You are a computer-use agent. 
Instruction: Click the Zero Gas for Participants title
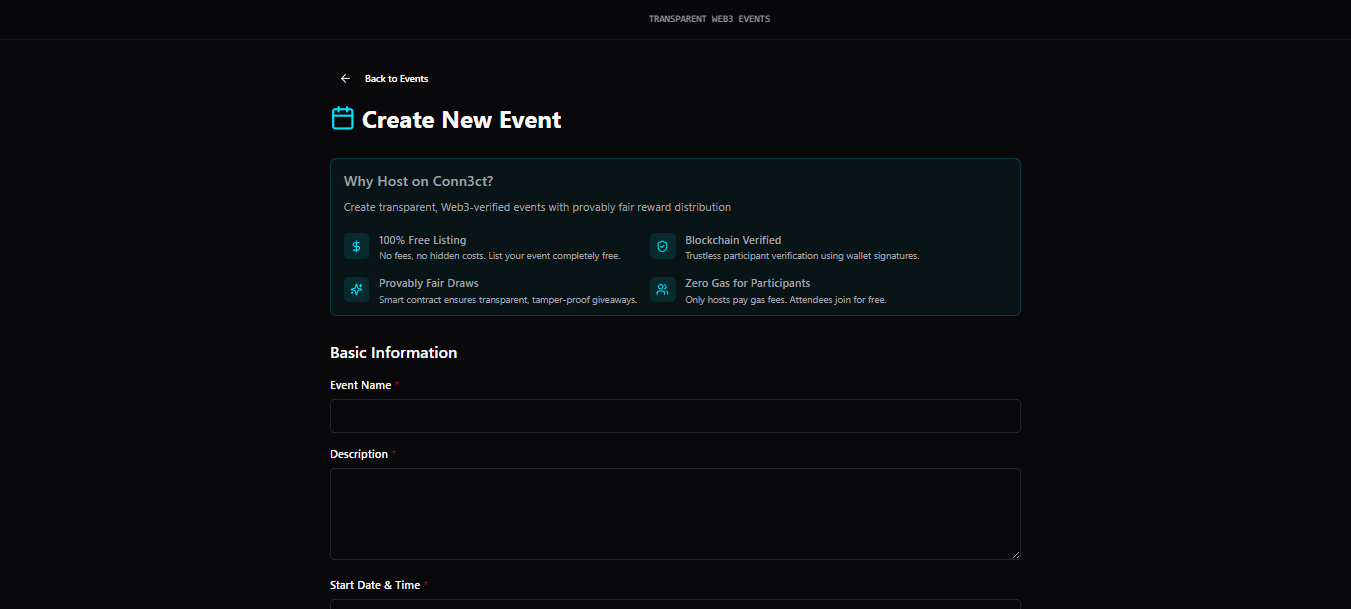pos(748,283)
